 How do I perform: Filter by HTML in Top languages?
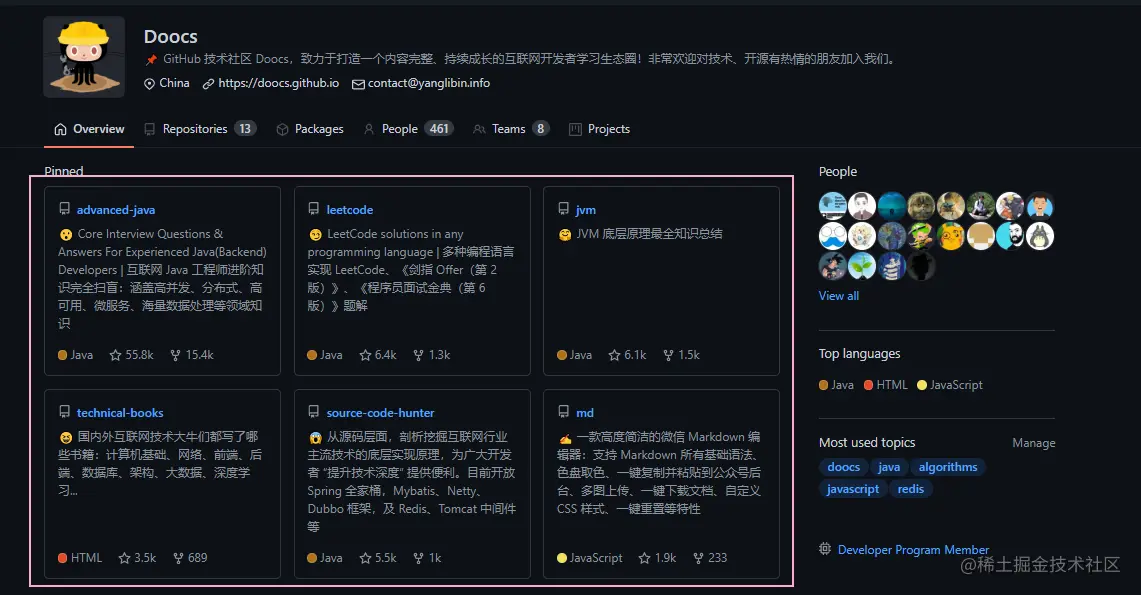tap(886, 385)
